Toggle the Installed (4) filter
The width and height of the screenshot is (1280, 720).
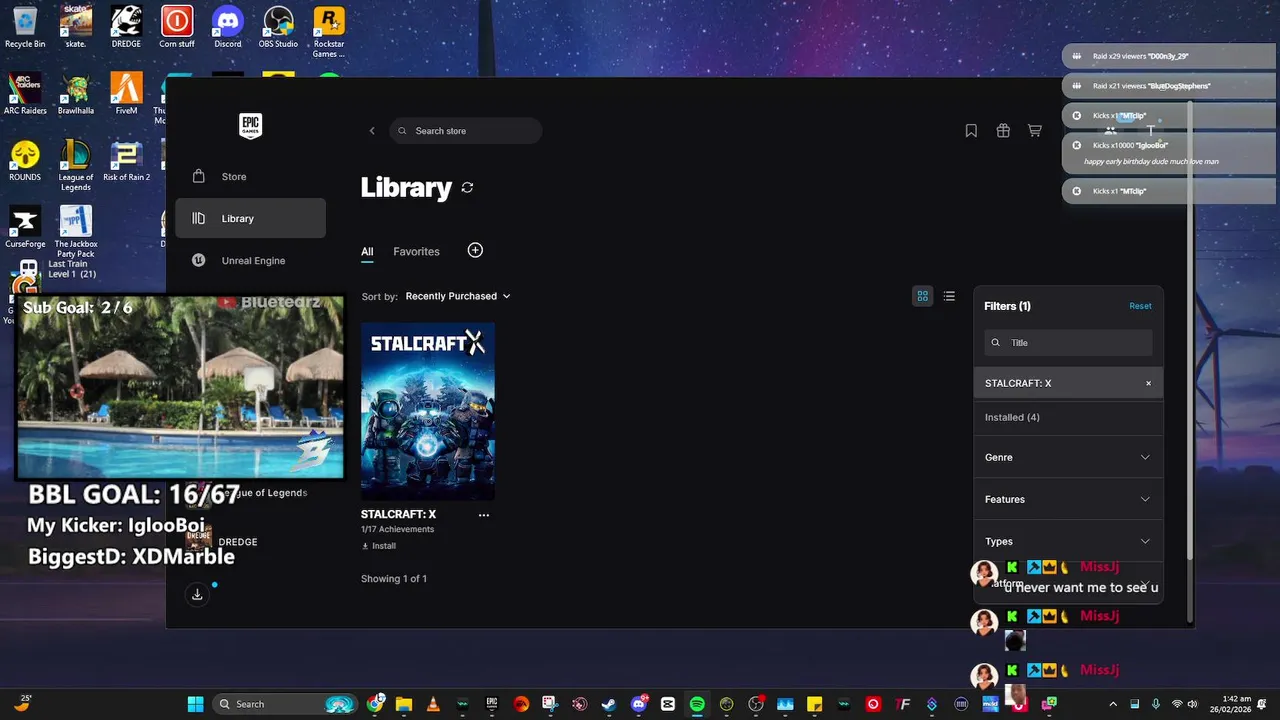1068,417
